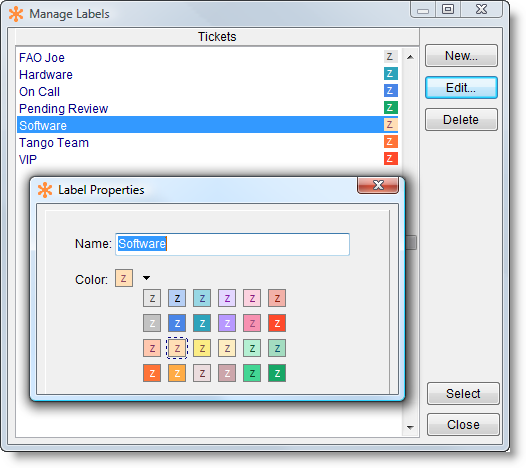Pick the bright red color swatch
This screenshot has width=526, height=468.
click(277, 323)
